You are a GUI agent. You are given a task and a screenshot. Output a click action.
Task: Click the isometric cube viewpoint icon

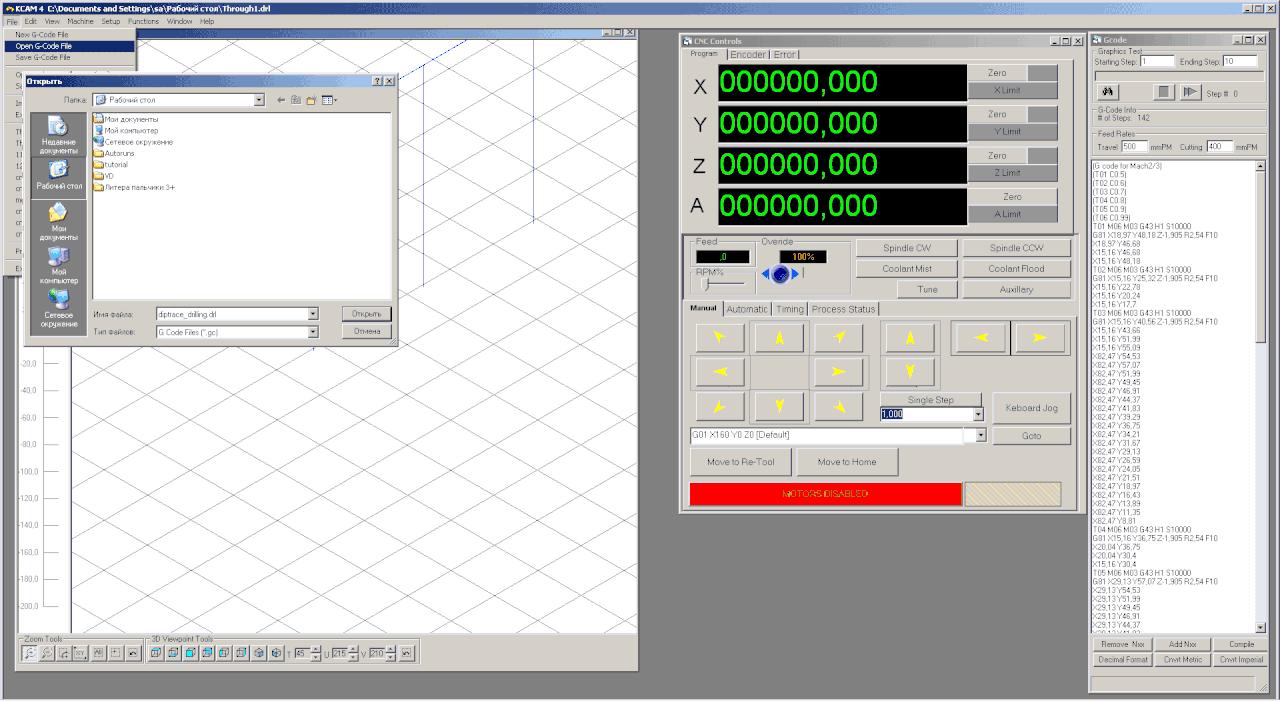coord(258,653)
